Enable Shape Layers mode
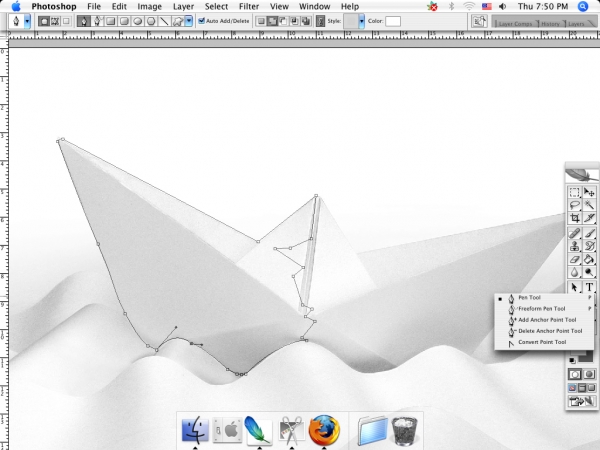Viewport: 600px width, 450px height. 44,21
